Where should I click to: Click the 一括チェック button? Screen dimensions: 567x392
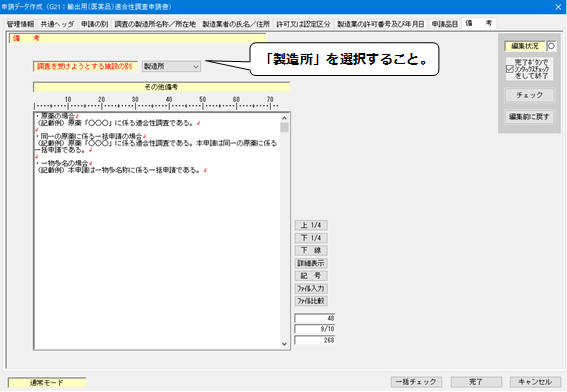click(416, 382)
